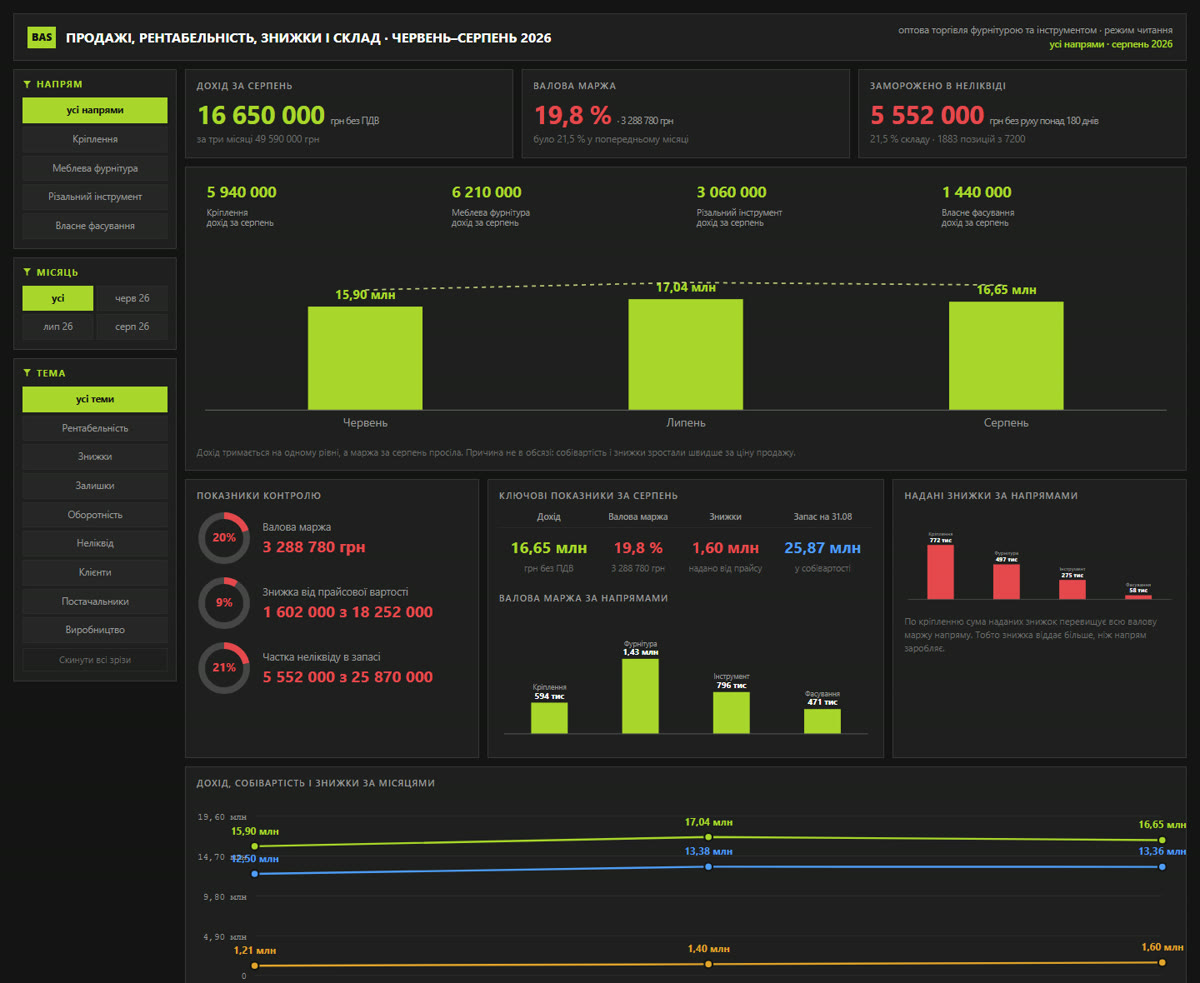Click the Фасування margin bar, 471 тис

pos(822,721)
